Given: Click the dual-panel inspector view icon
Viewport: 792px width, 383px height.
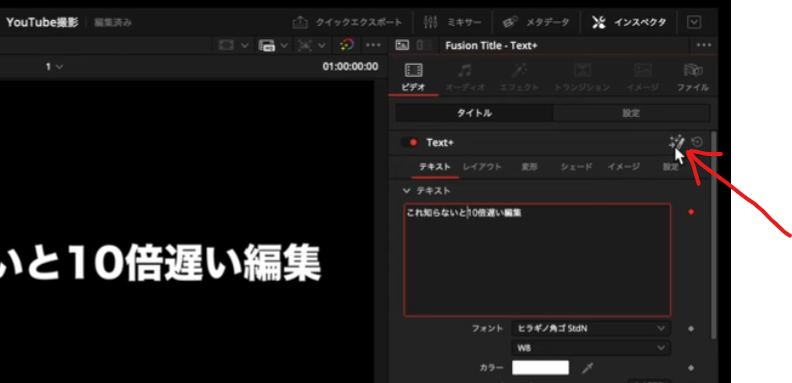Looking at the screenshot, I should pyautogui.click(x=424, y=45).
